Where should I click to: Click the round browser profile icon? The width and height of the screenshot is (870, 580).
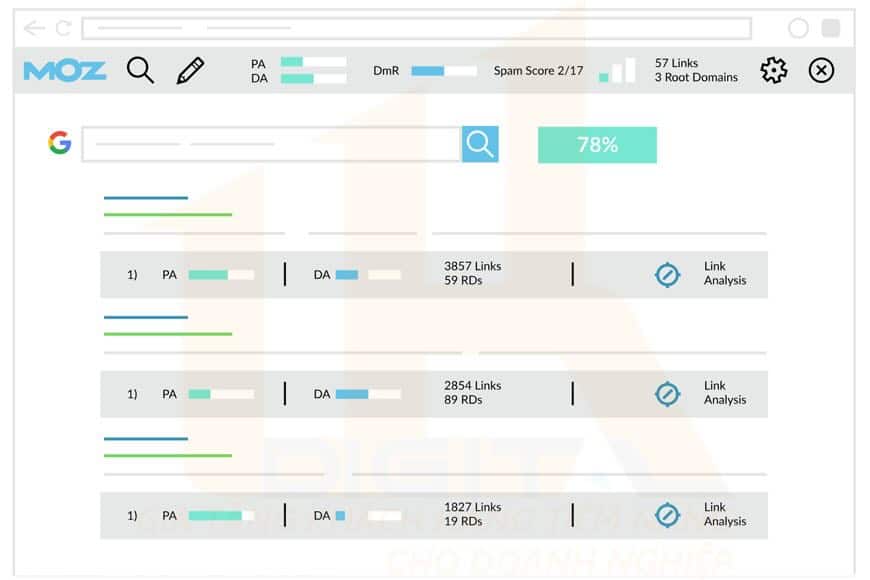[x=798, y=28]
